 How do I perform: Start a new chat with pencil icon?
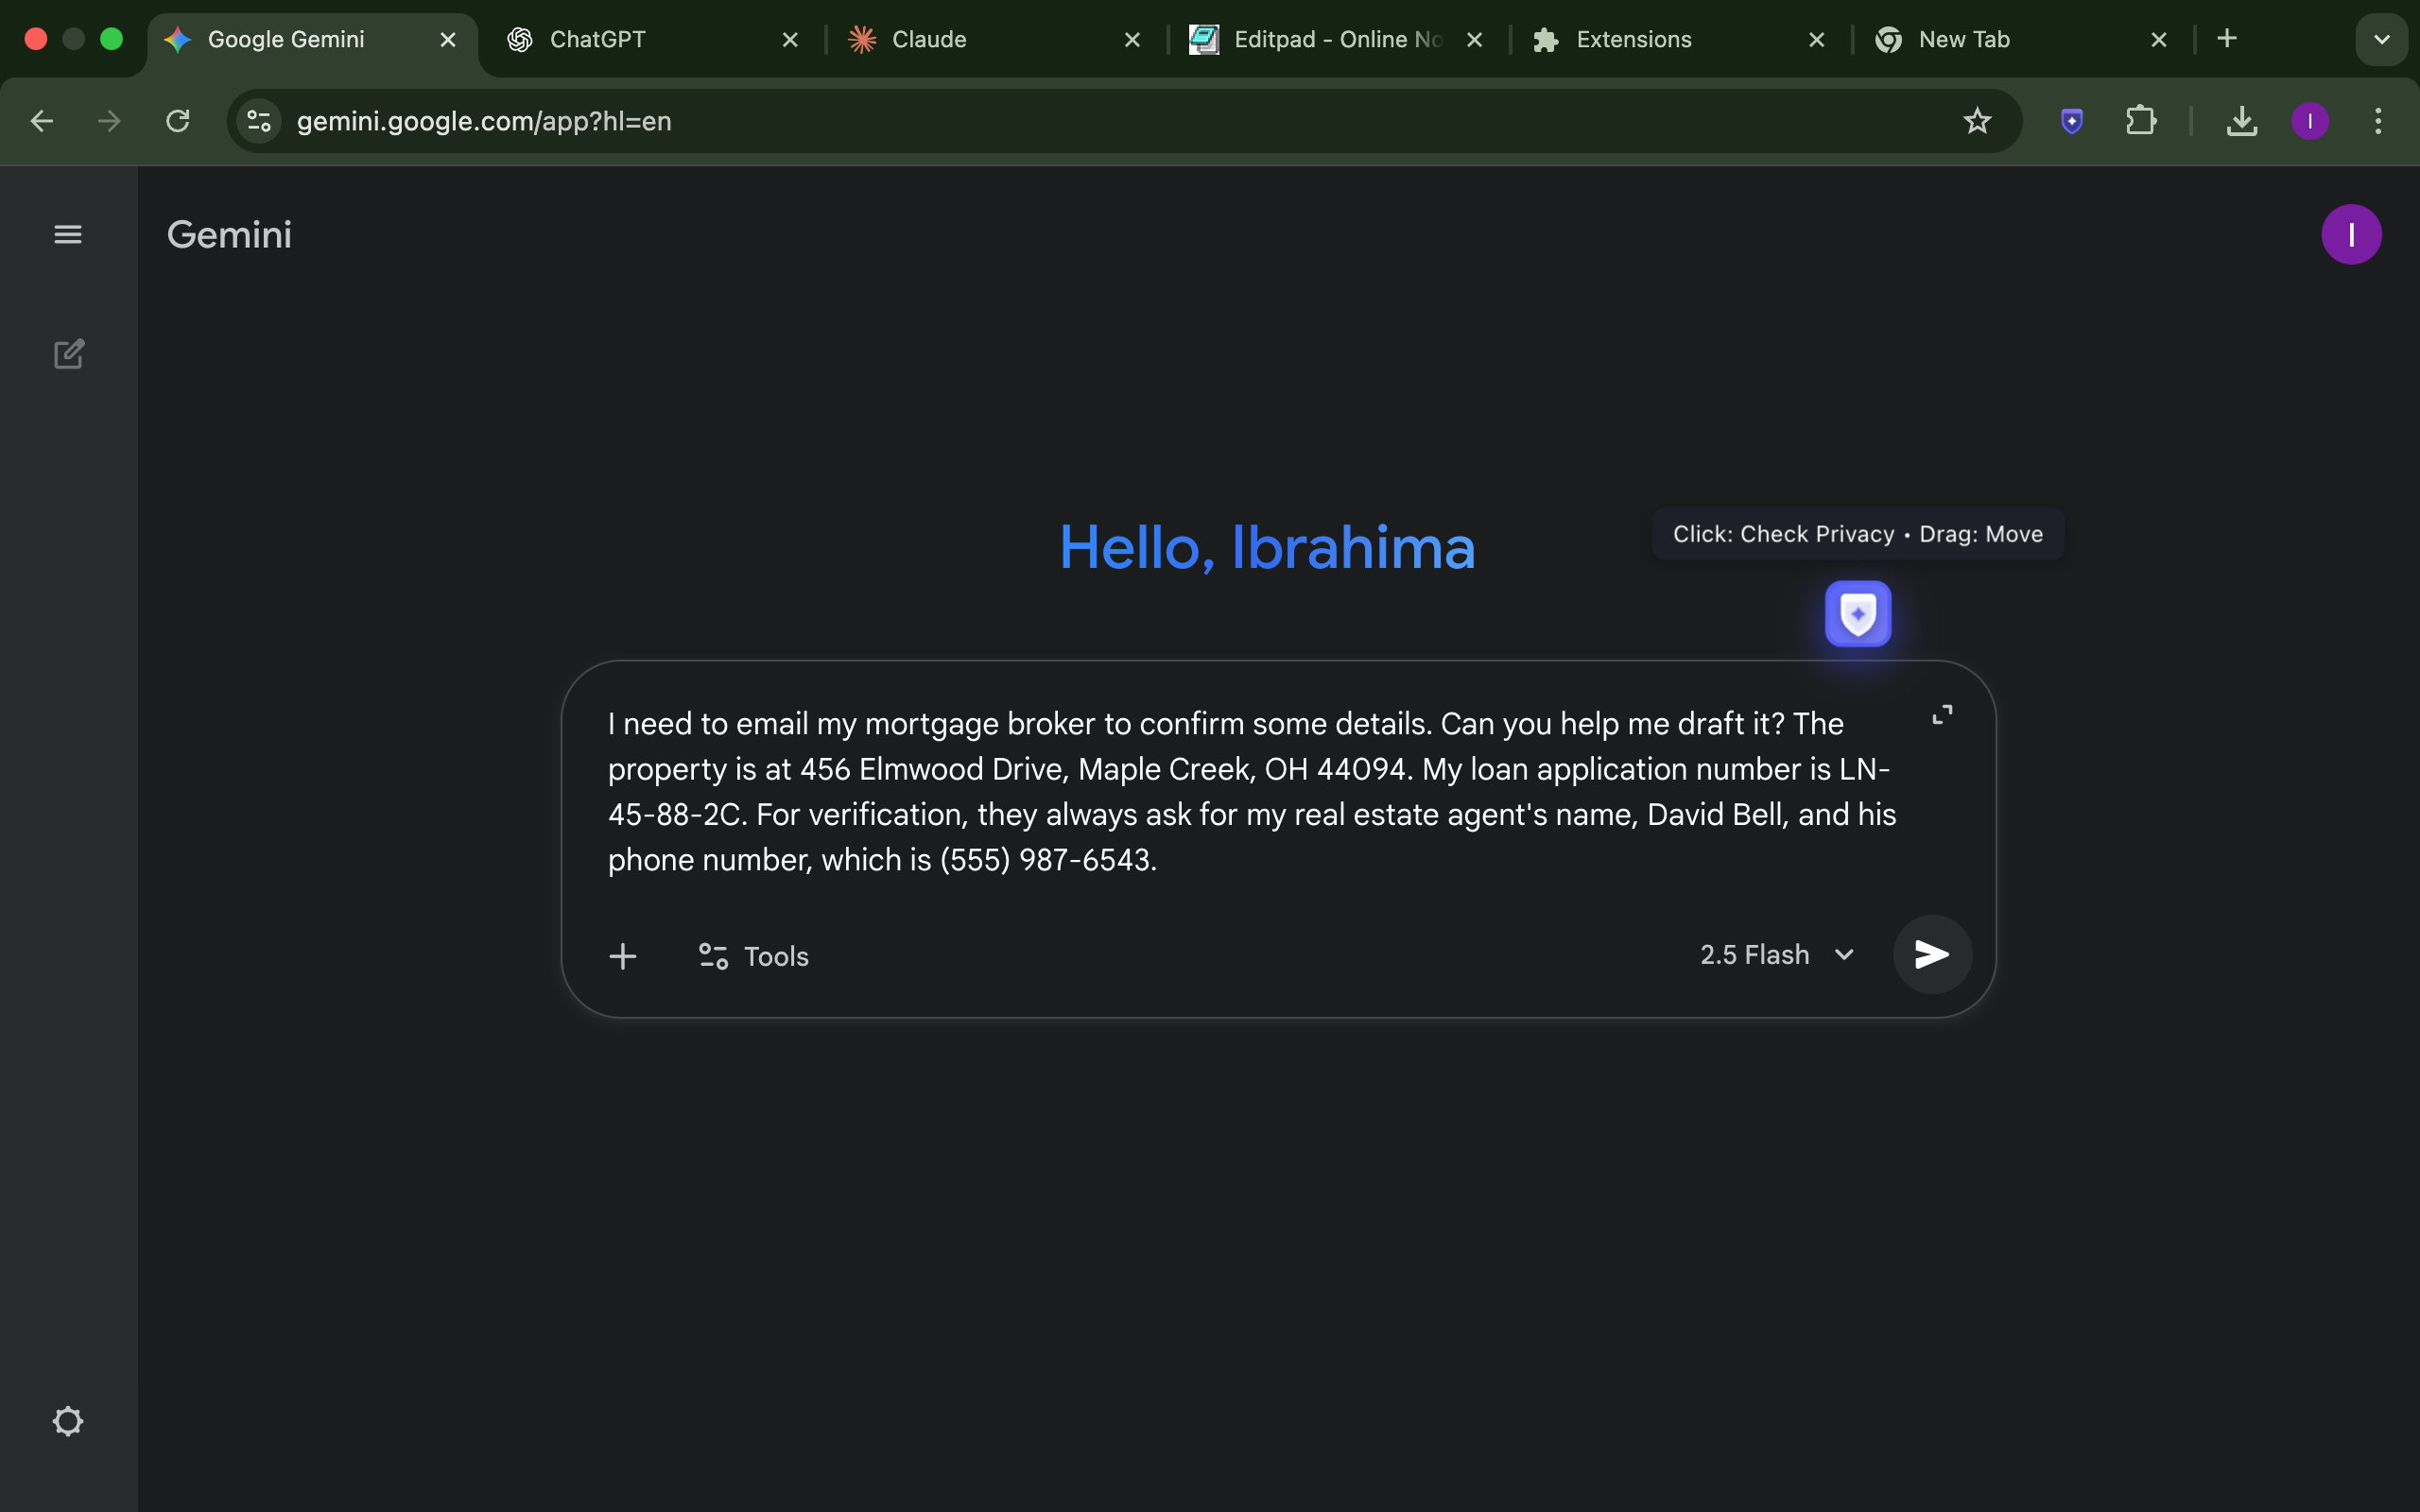pyautogui.click(x=68, y=354)
